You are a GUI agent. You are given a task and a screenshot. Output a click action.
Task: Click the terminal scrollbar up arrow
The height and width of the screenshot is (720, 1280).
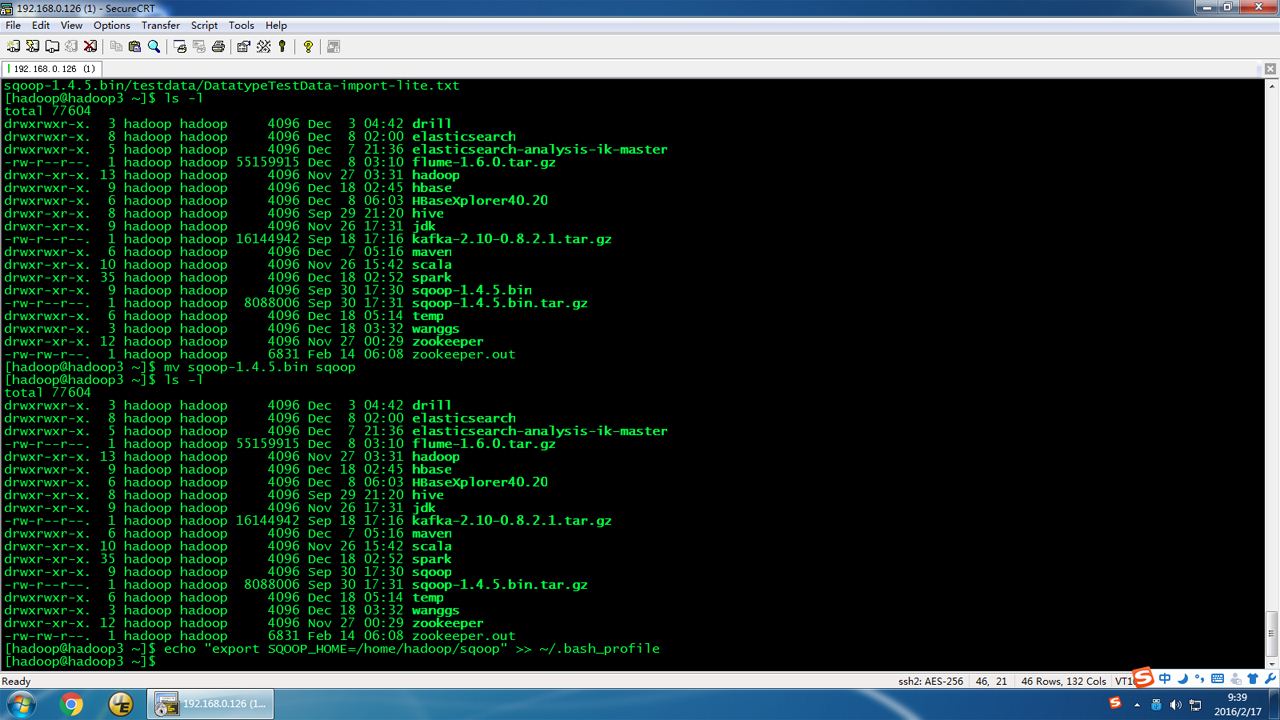coord(1272,86)
